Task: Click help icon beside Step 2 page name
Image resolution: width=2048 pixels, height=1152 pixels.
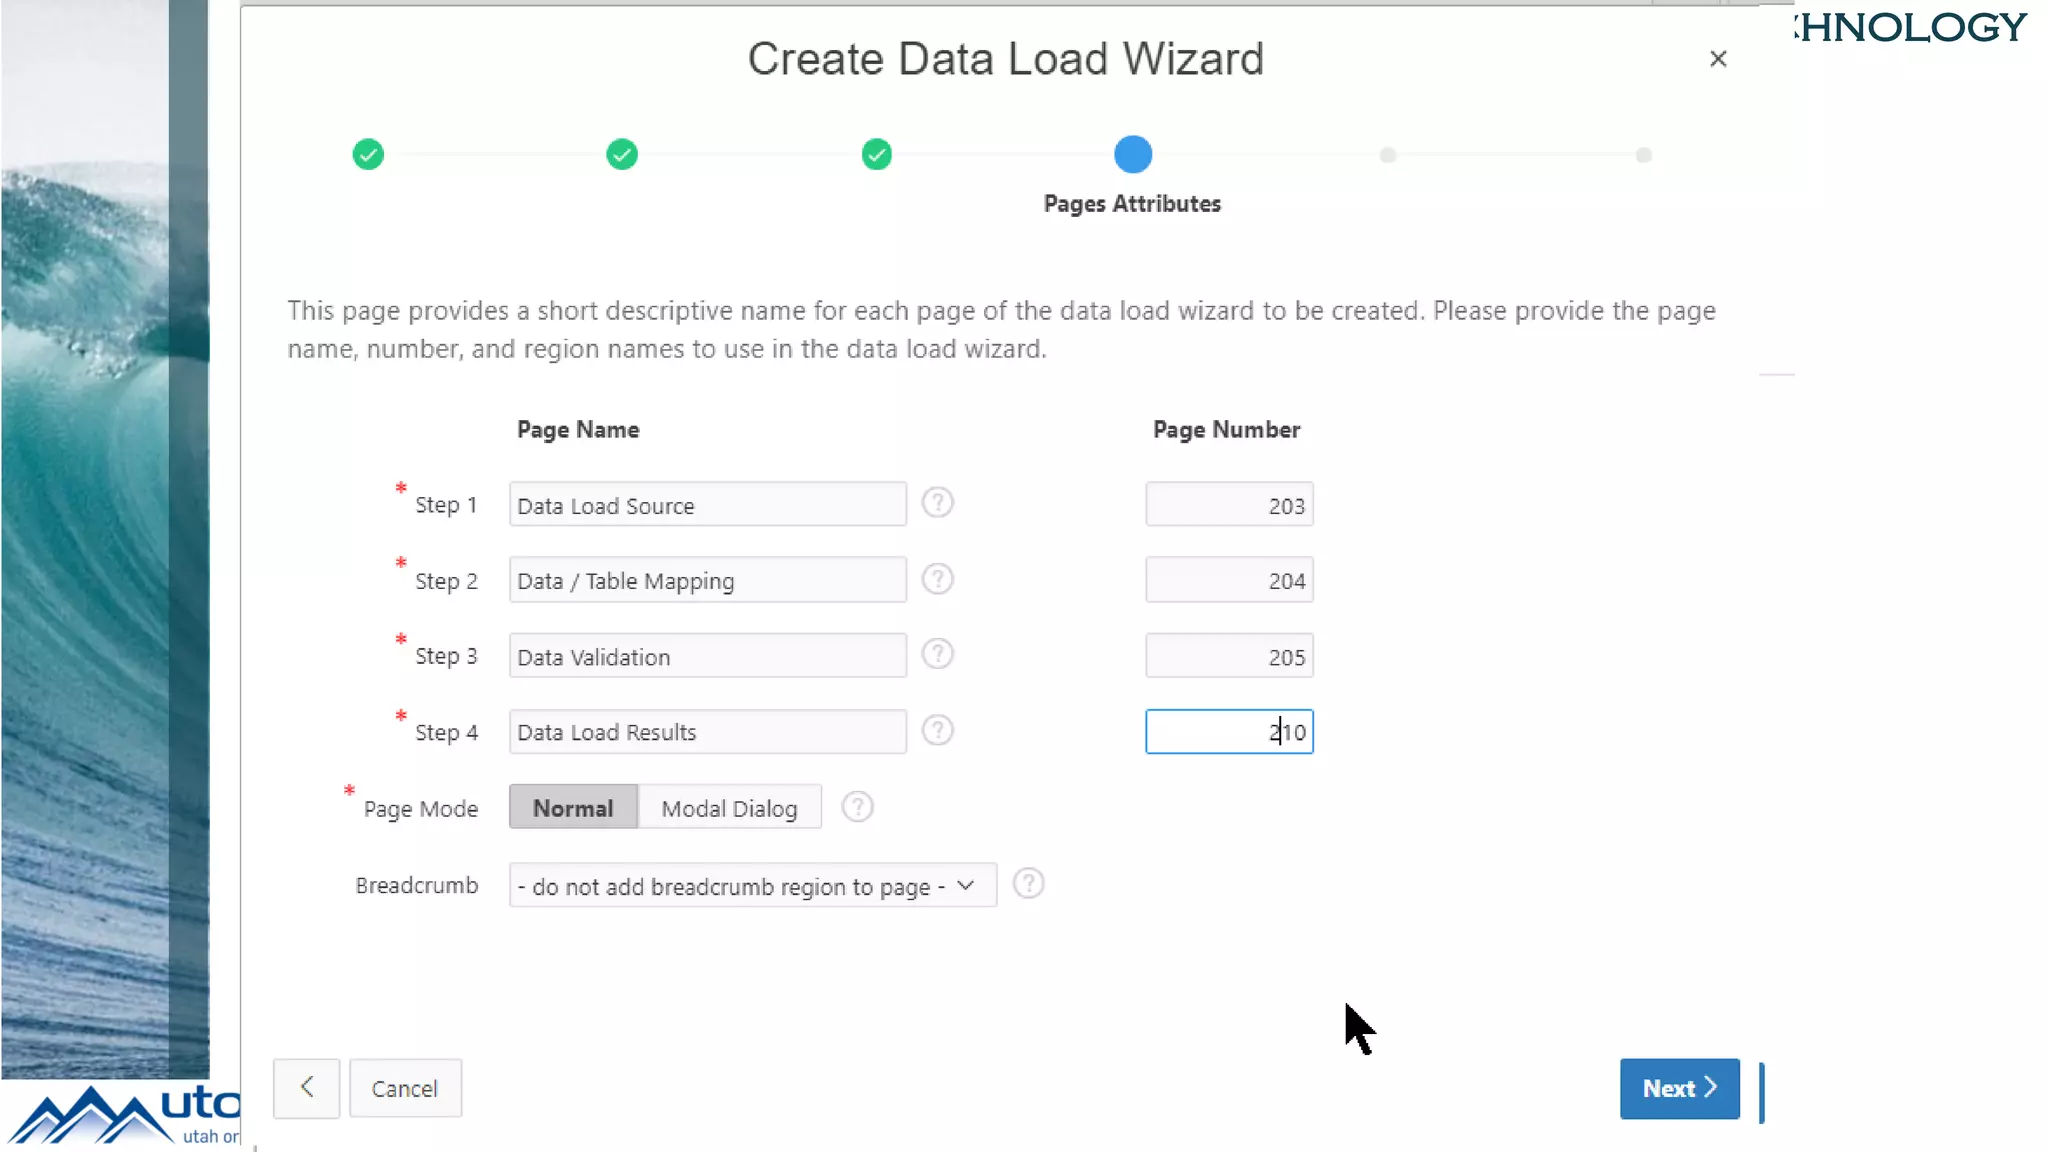Action: [937, 579]
